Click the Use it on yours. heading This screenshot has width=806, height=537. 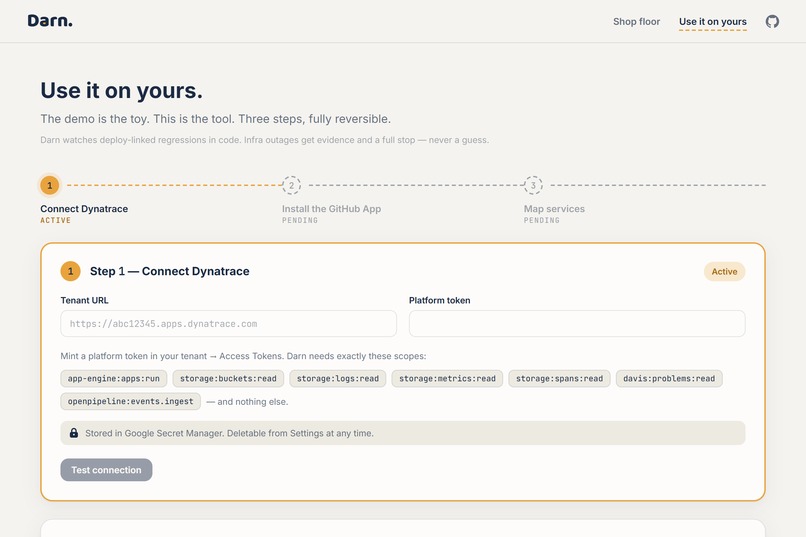[x=122, y=90]
